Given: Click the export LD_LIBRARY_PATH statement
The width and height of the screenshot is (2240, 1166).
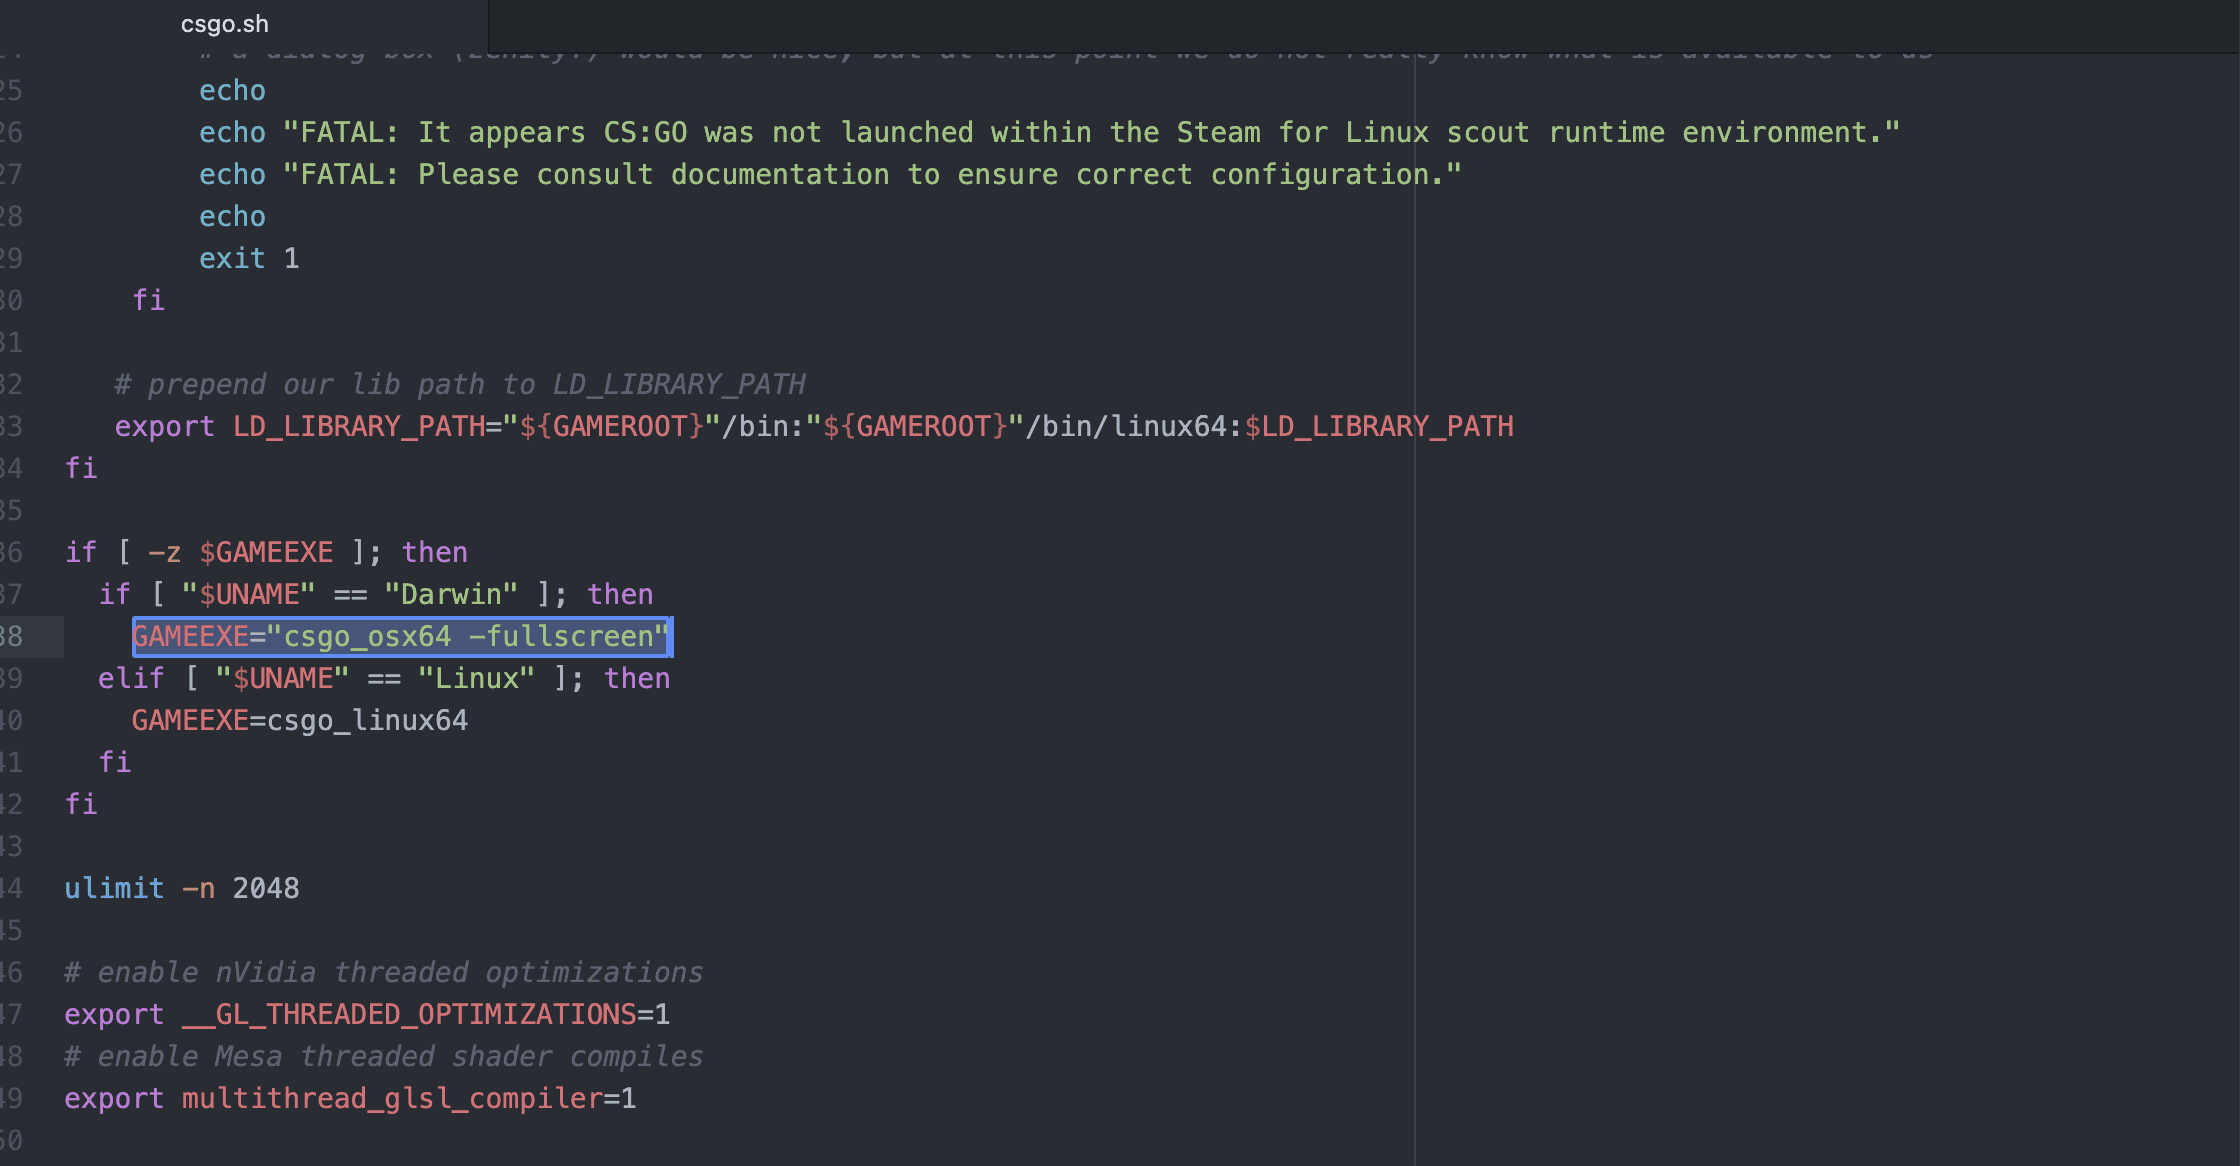Looking at the screenshot, I should 814,427.
